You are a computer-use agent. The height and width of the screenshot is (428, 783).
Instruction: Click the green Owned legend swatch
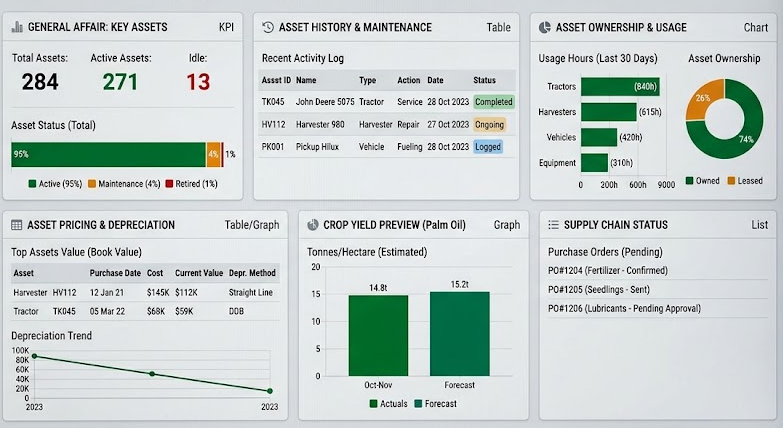[x=690, y=181]
